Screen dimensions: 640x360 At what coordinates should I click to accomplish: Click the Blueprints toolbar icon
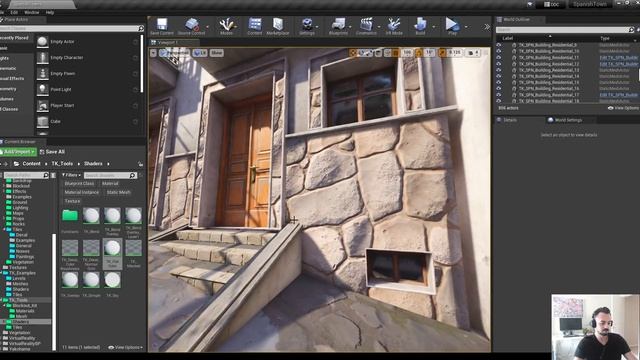click(338, 26)
